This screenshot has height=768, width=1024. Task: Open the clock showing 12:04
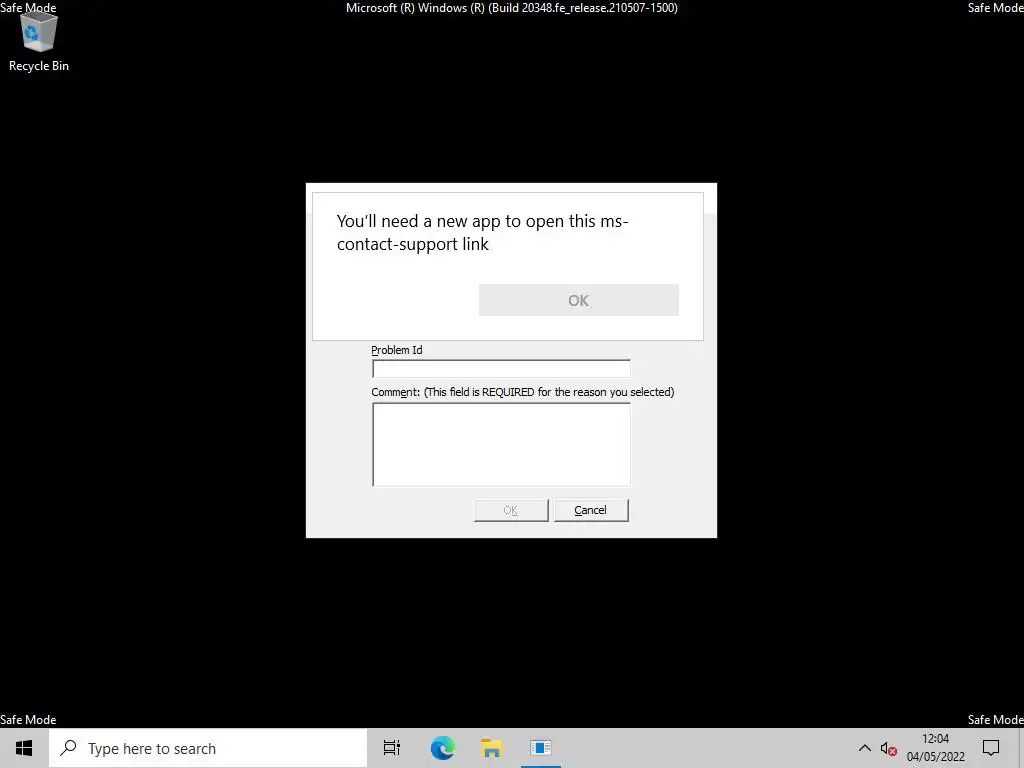point(935,739)
